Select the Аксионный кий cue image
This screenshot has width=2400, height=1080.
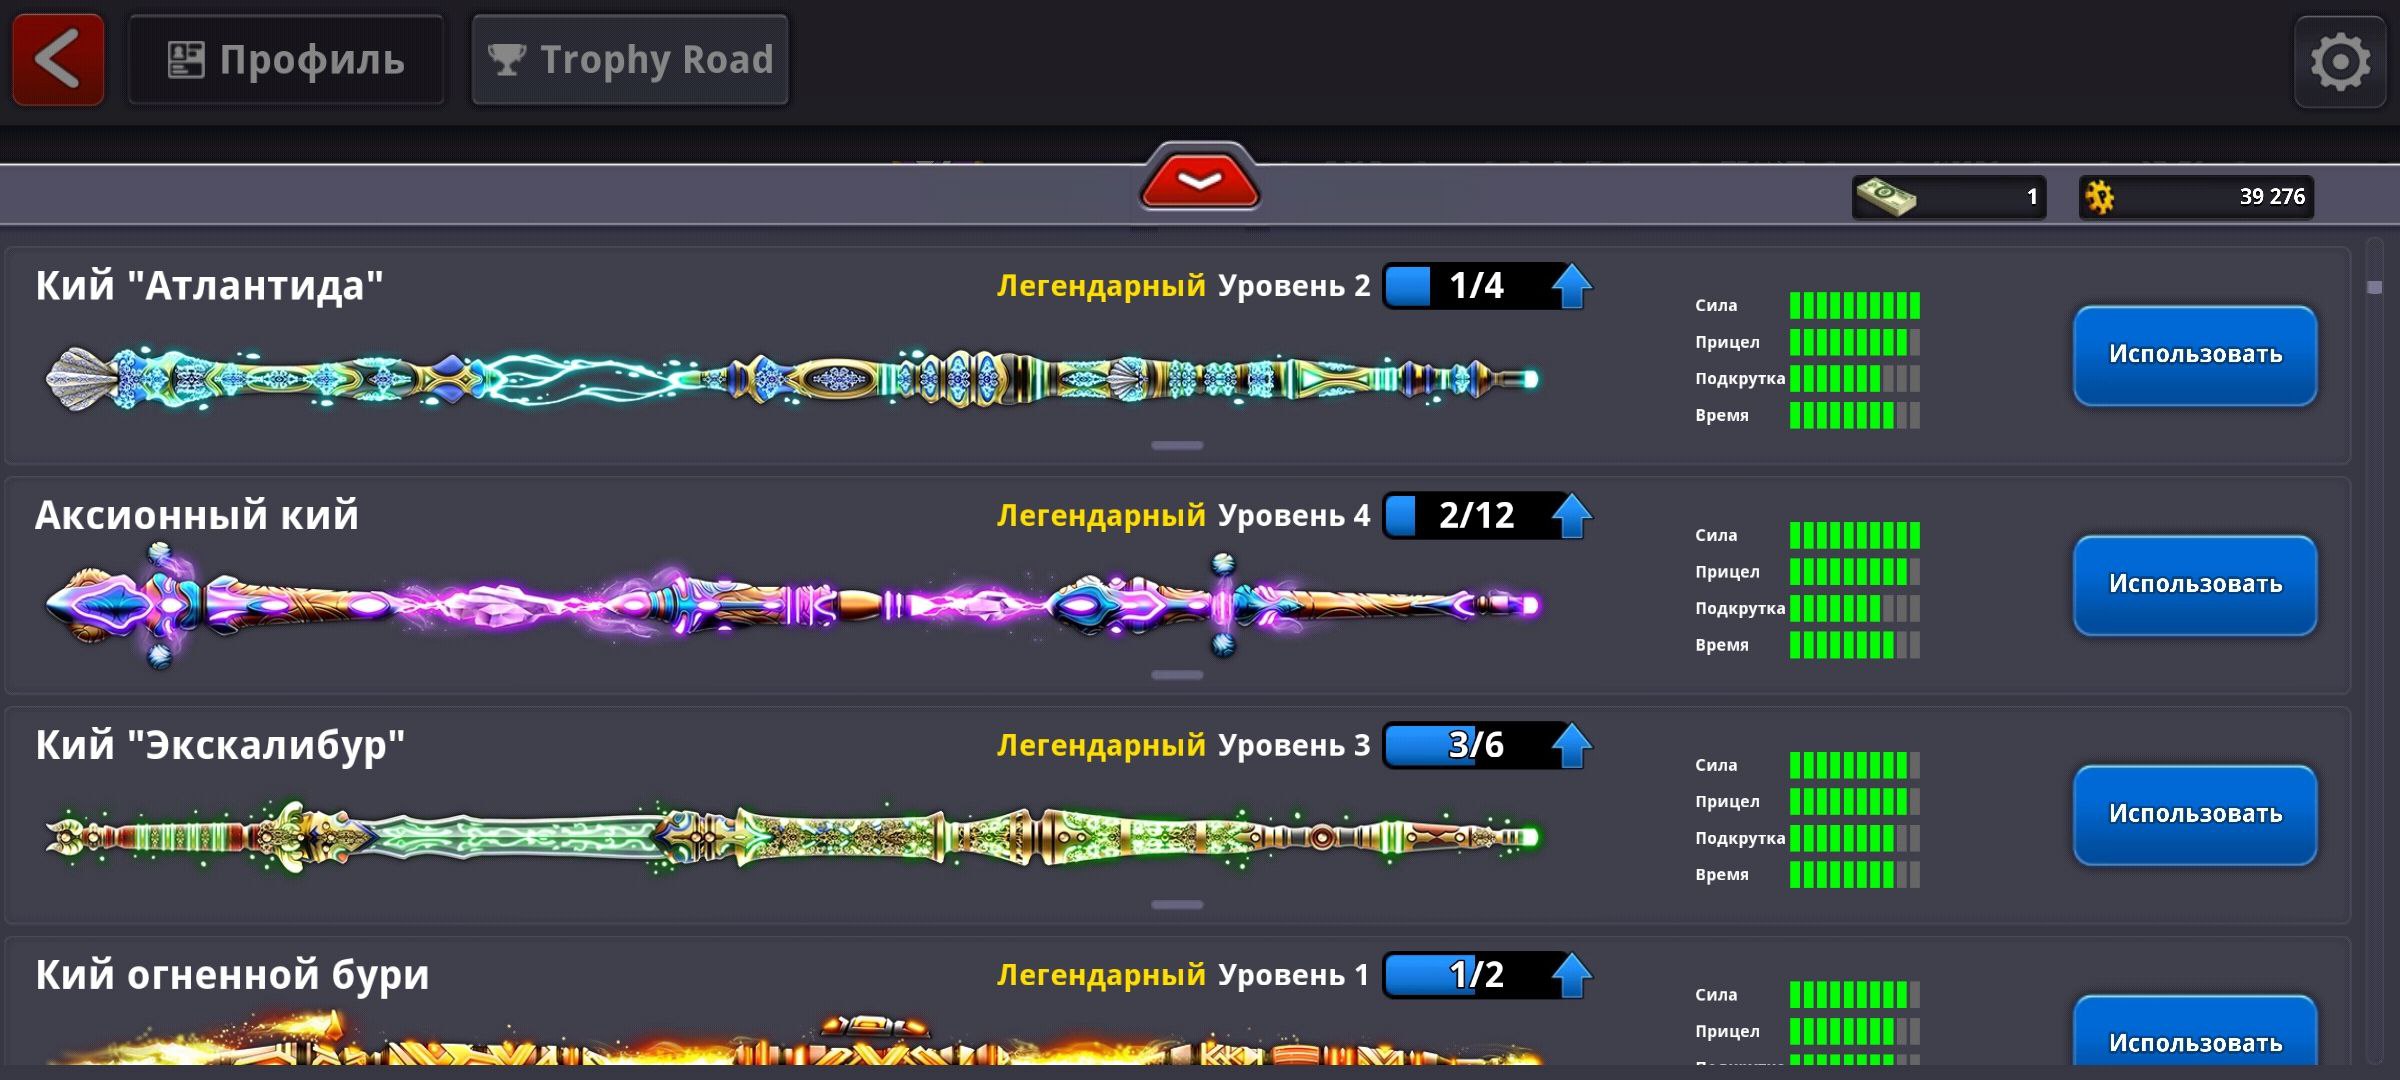coord(792,606)
